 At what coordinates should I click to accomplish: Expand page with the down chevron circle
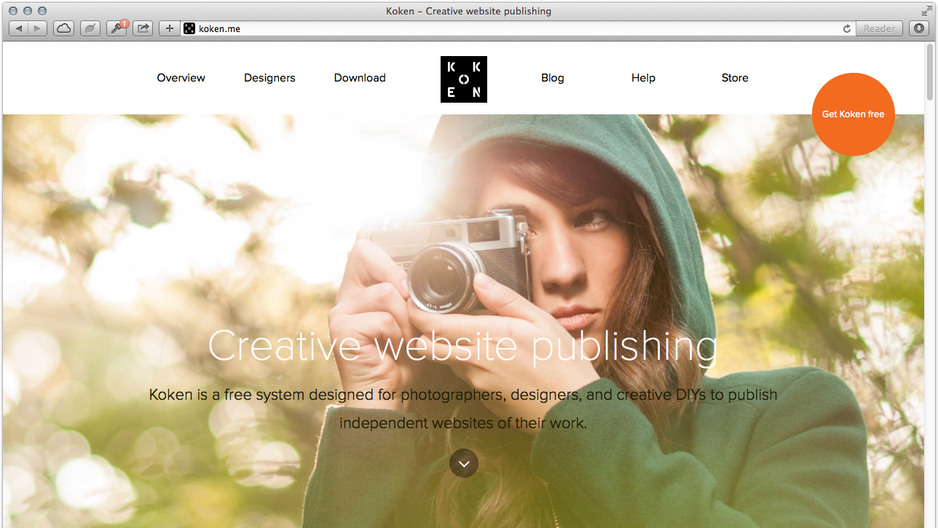click(464, 463)
